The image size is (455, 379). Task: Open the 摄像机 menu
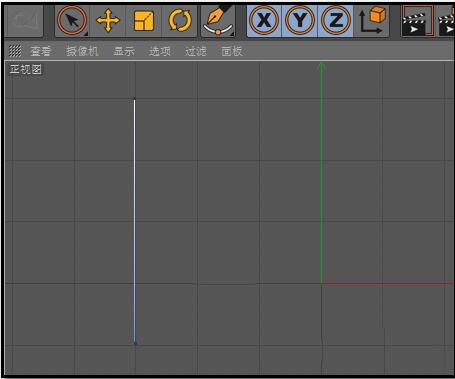[x=82, y=51]
